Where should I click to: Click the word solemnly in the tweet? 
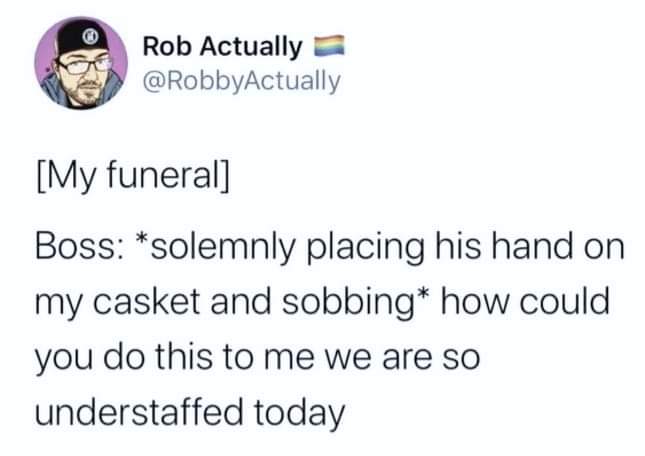[x=217, y=249]
